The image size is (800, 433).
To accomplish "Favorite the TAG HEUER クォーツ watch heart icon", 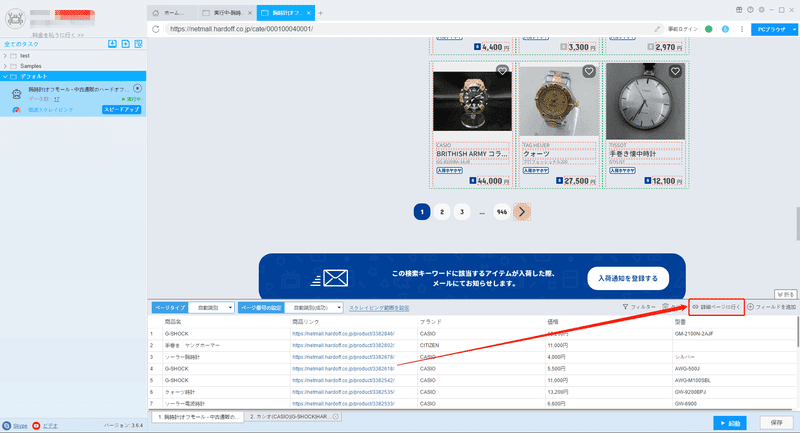I will click(x=589, y=71).
